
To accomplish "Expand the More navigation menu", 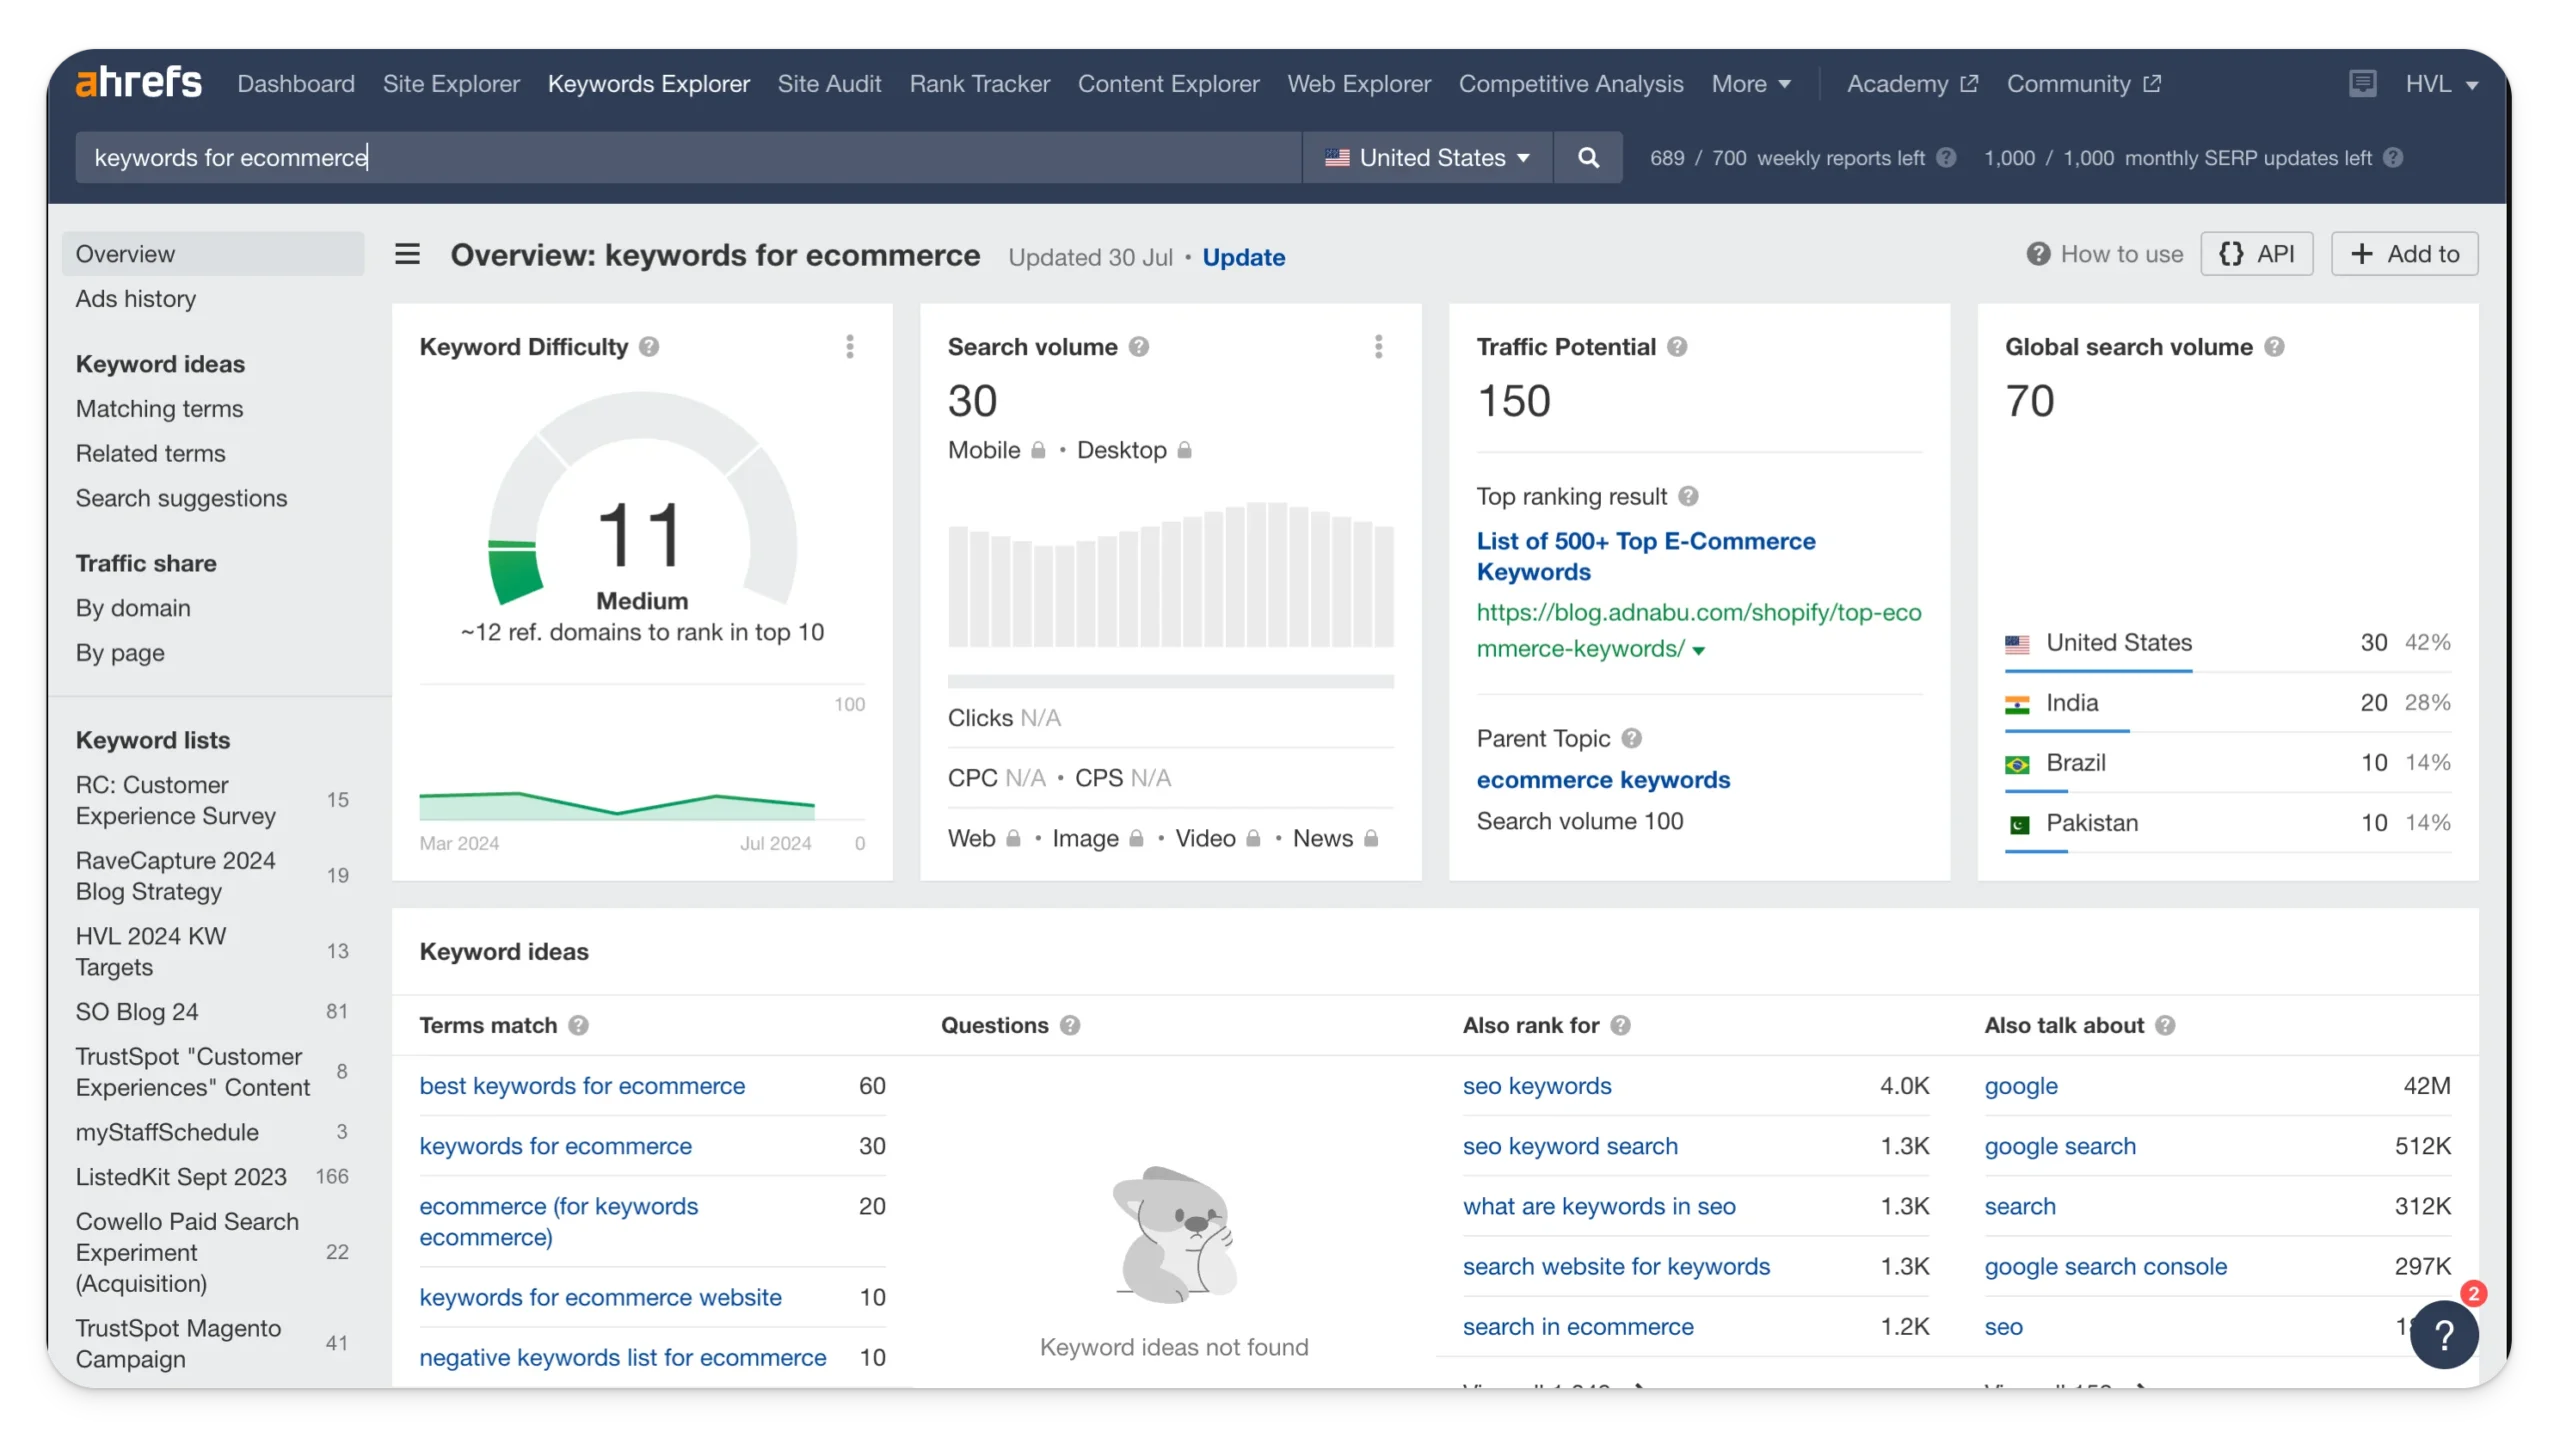I will tap(1750, 84).
